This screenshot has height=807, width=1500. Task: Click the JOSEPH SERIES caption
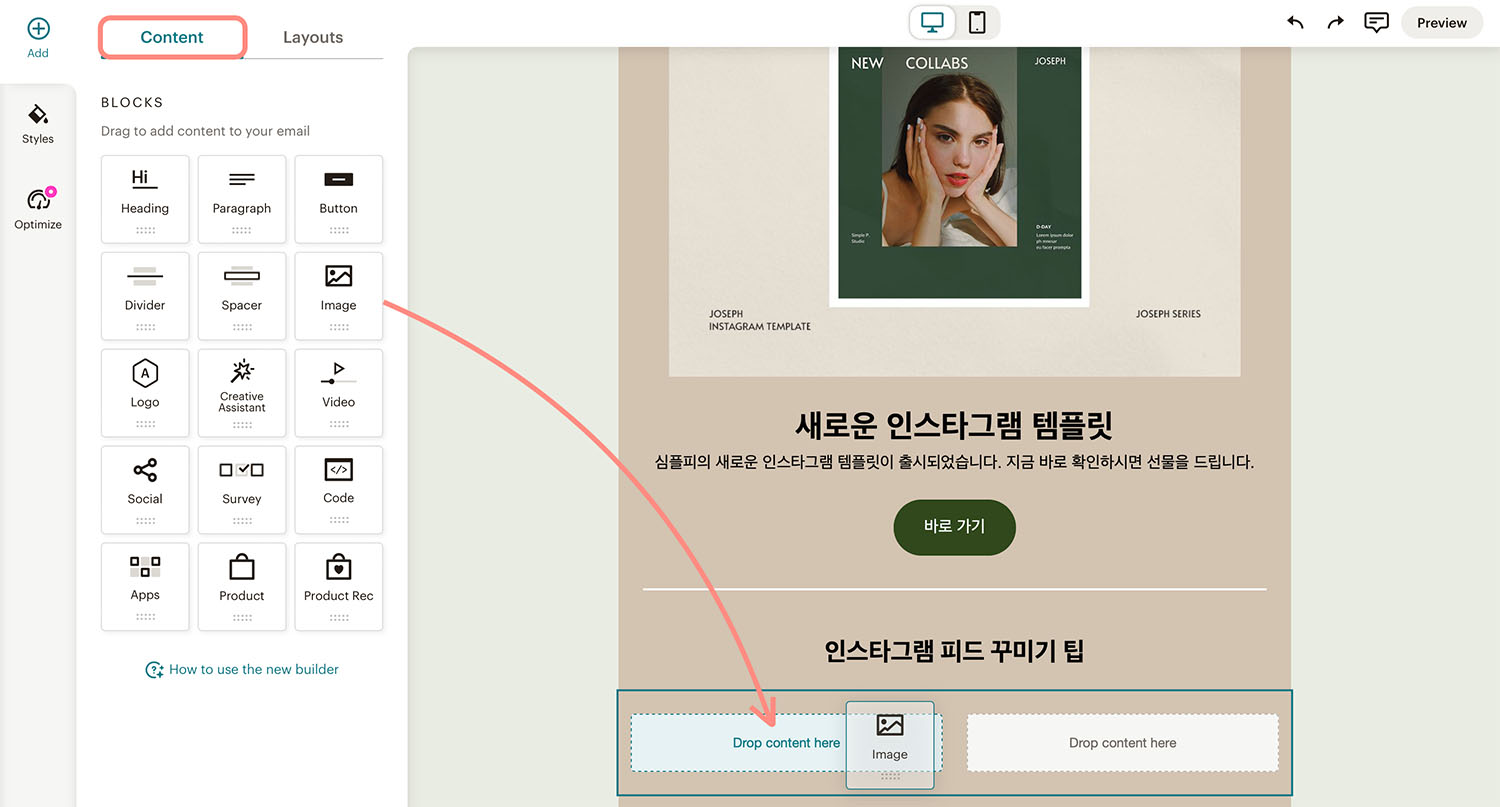coord(1168,314)
